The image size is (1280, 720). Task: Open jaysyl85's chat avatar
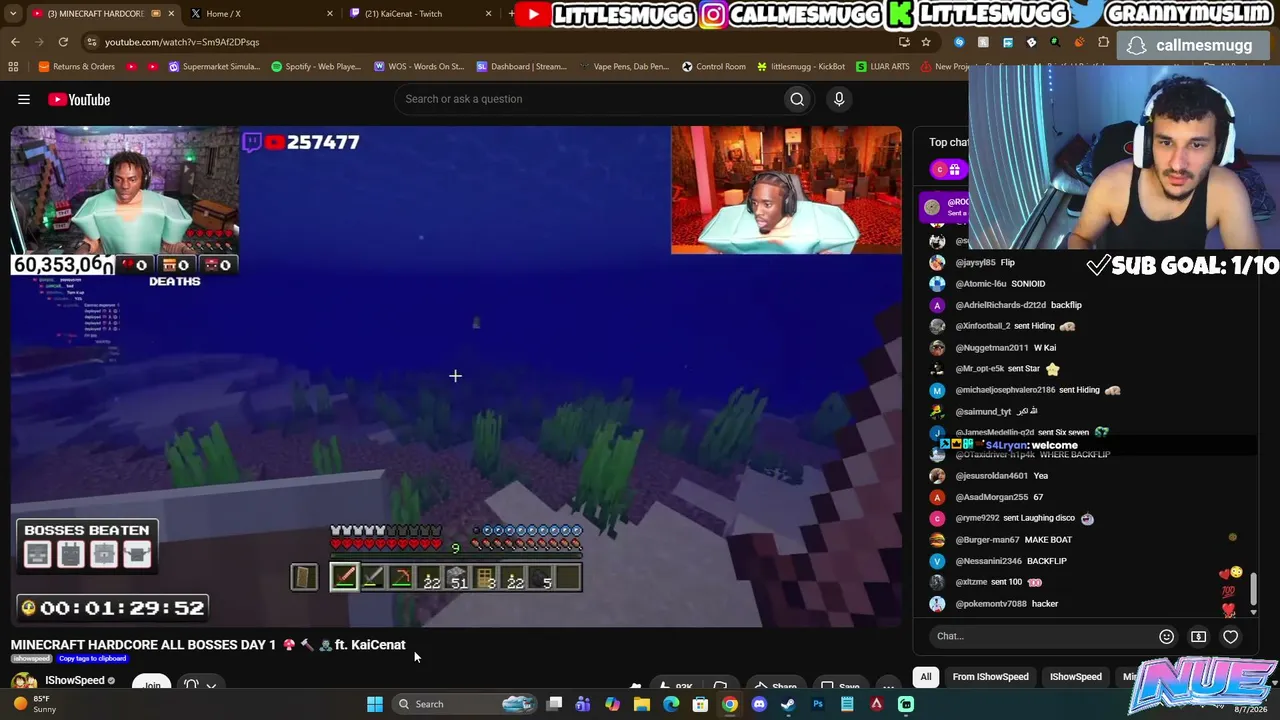937,262
